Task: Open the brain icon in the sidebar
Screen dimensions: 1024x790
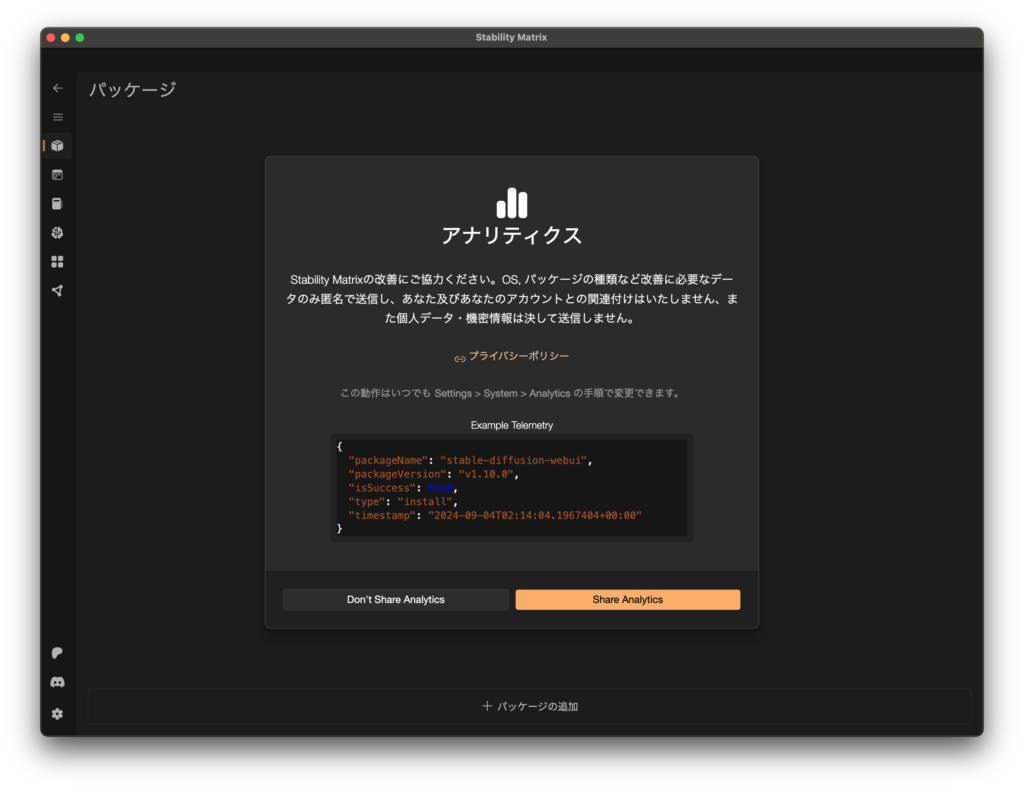Action: 57,233
